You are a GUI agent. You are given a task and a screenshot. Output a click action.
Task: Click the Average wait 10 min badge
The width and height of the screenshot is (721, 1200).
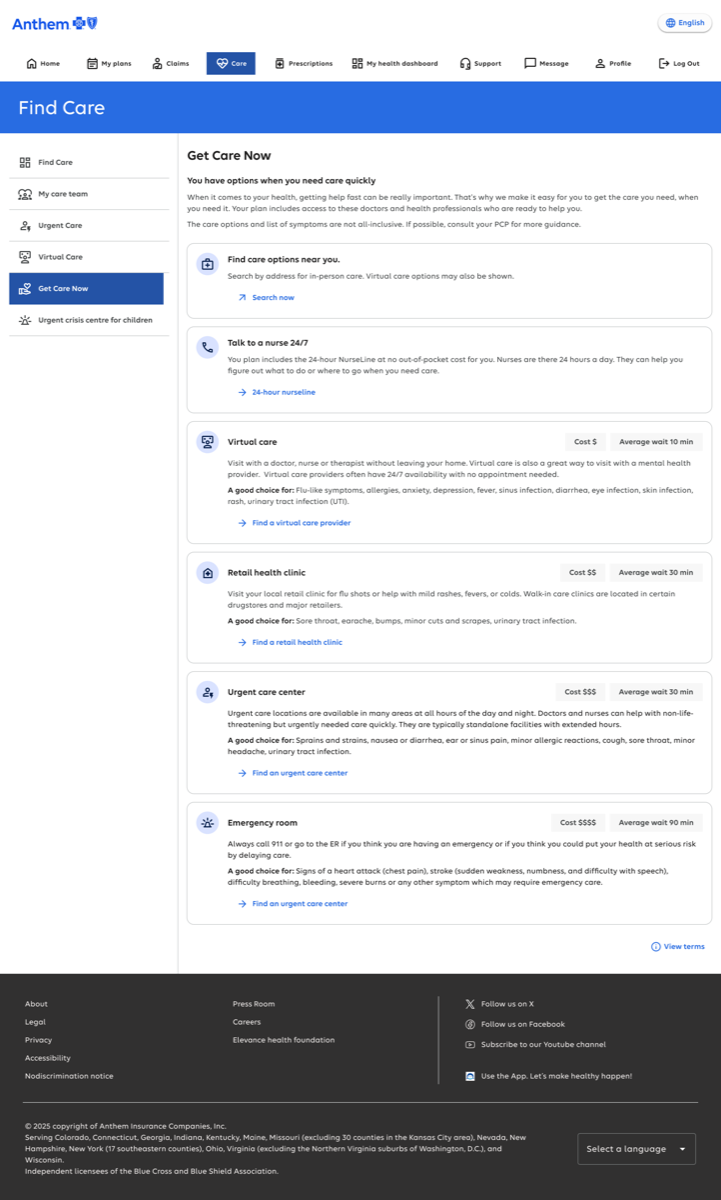[656, 442]
